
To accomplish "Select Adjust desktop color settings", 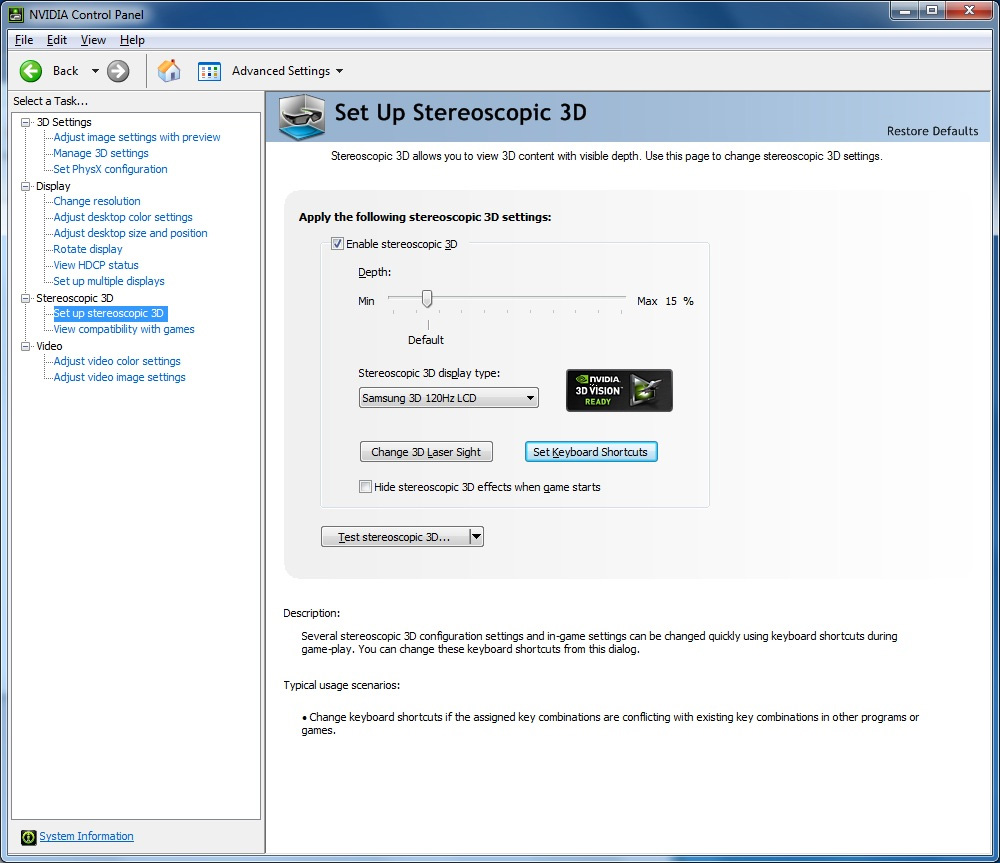I will pos(123,217).
